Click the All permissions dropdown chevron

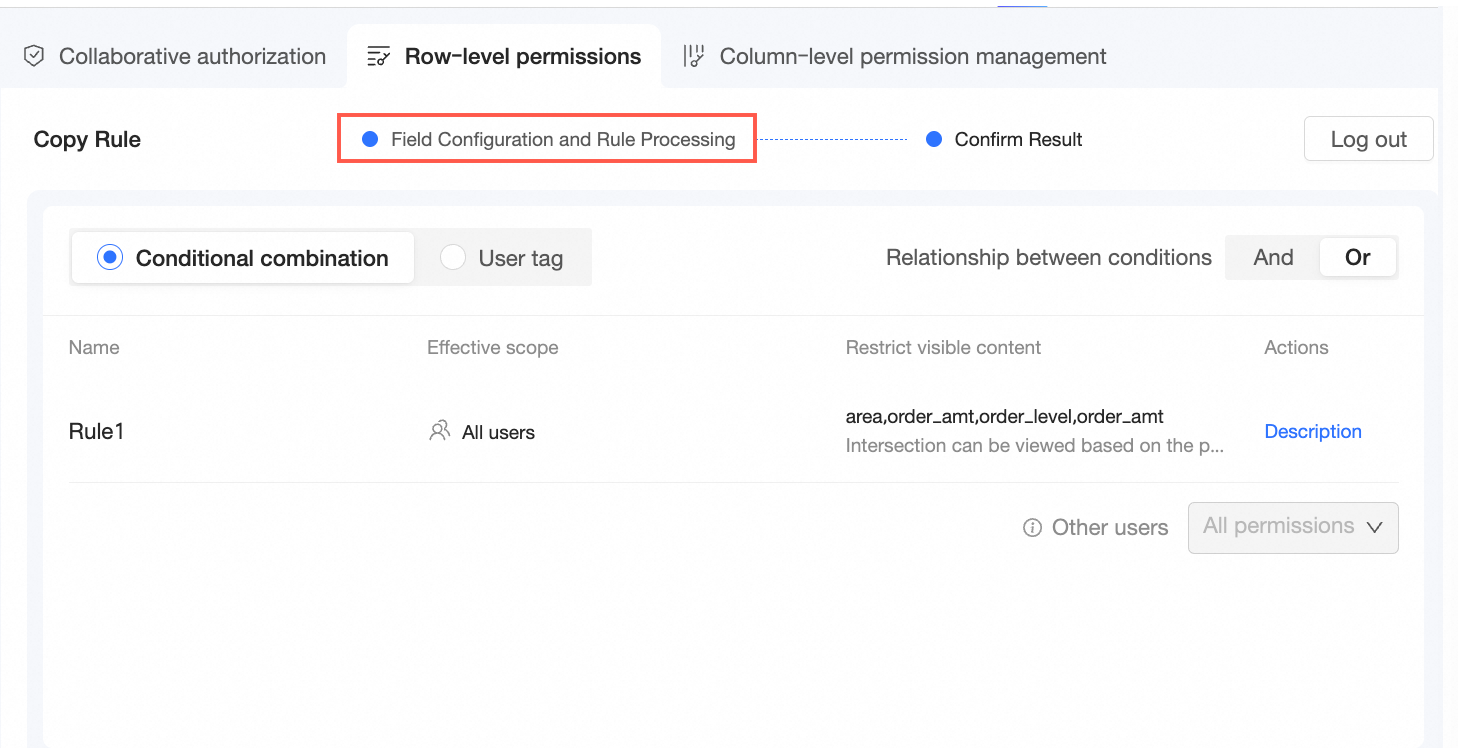tap(1375, 527)
